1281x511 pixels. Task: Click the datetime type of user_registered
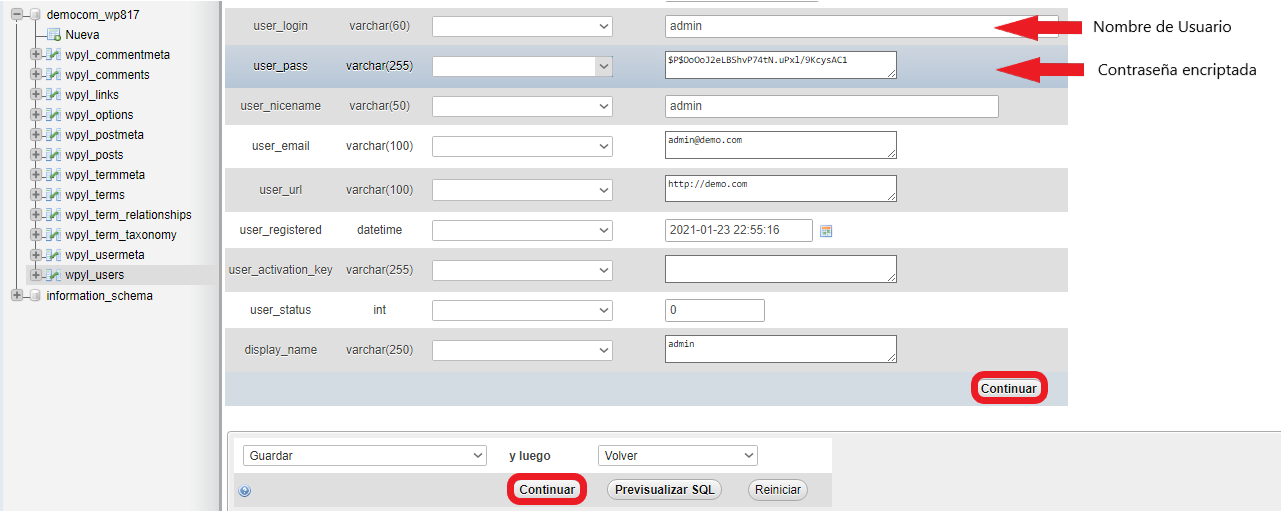click(x=380, y=230)
